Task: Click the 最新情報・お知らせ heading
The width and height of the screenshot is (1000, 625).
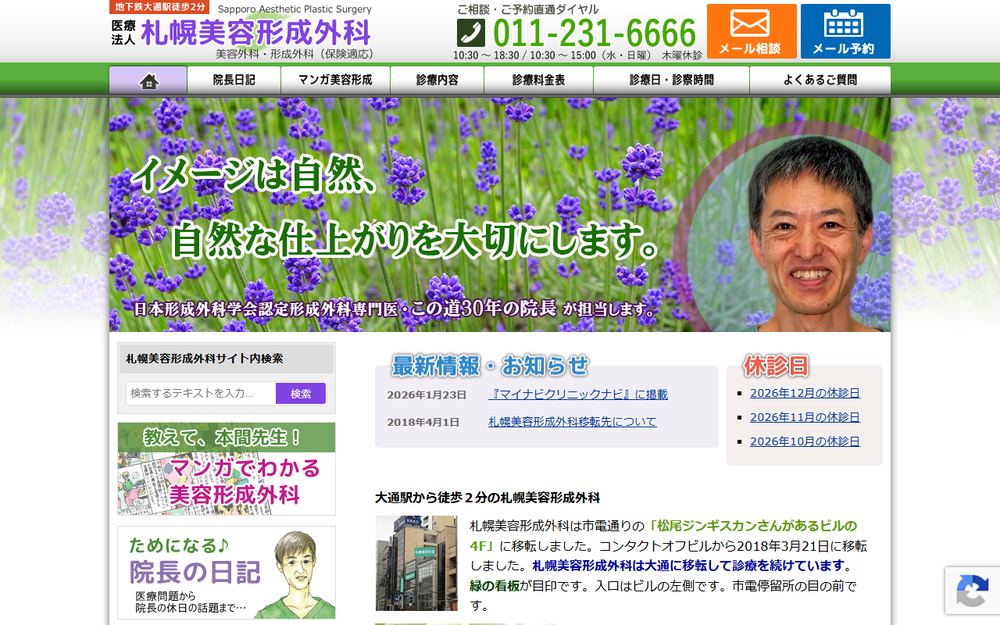Action: click(x=490, y=366)
